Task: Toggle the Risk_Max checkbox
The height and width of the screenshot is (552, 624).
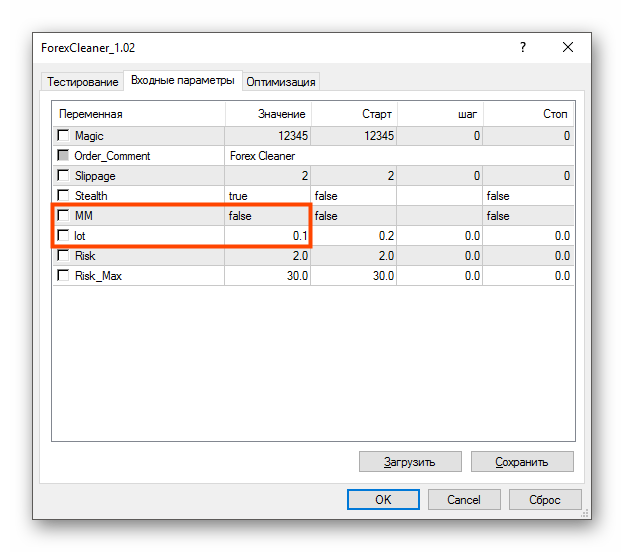Action: (x=63, y=275)
